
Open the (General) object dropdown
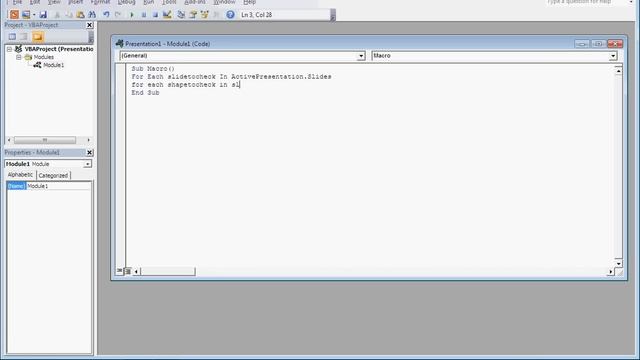pyautogui.click(x=361, y=56)
